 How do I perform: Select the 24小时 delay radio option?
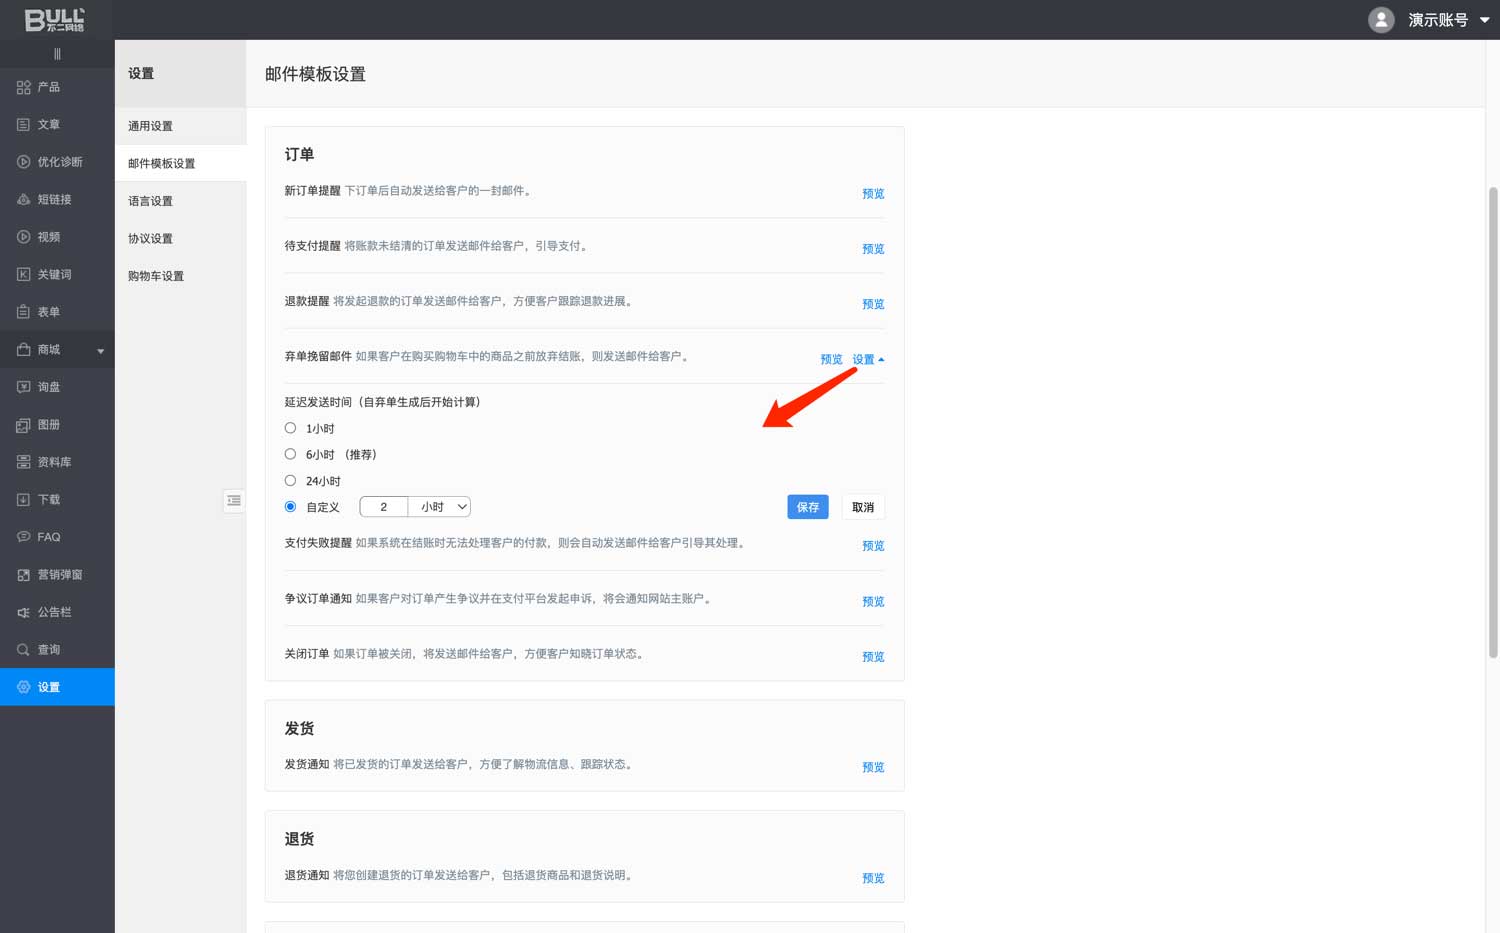tap(290, 481)
